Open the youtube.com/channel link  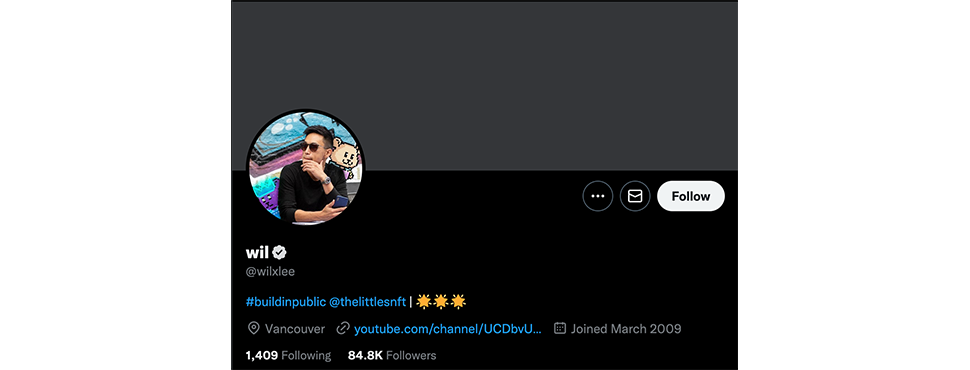click(448, 329)
